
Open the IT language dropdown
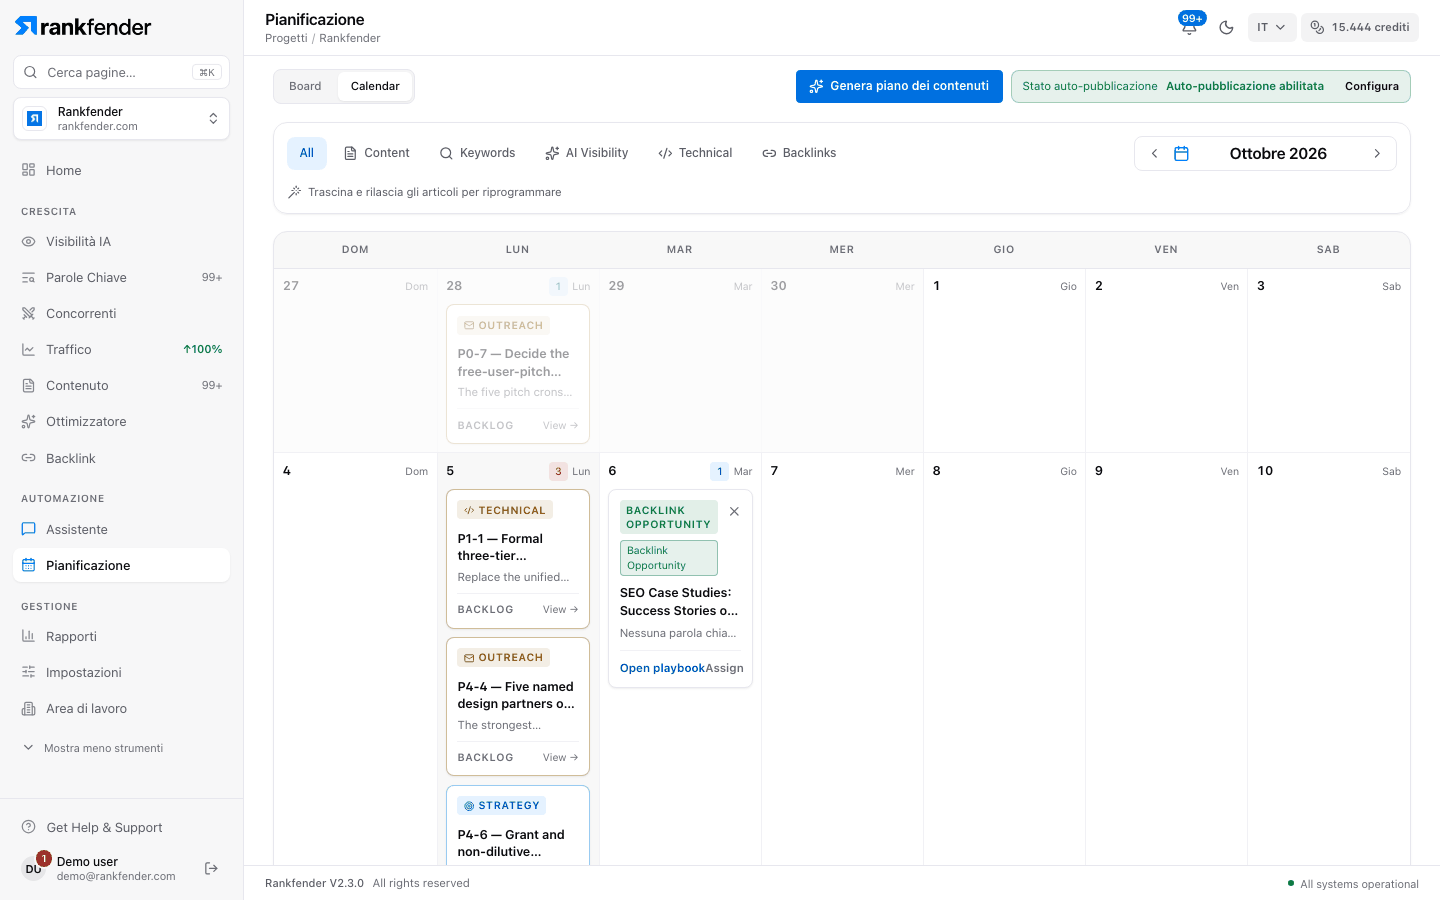1272,27
